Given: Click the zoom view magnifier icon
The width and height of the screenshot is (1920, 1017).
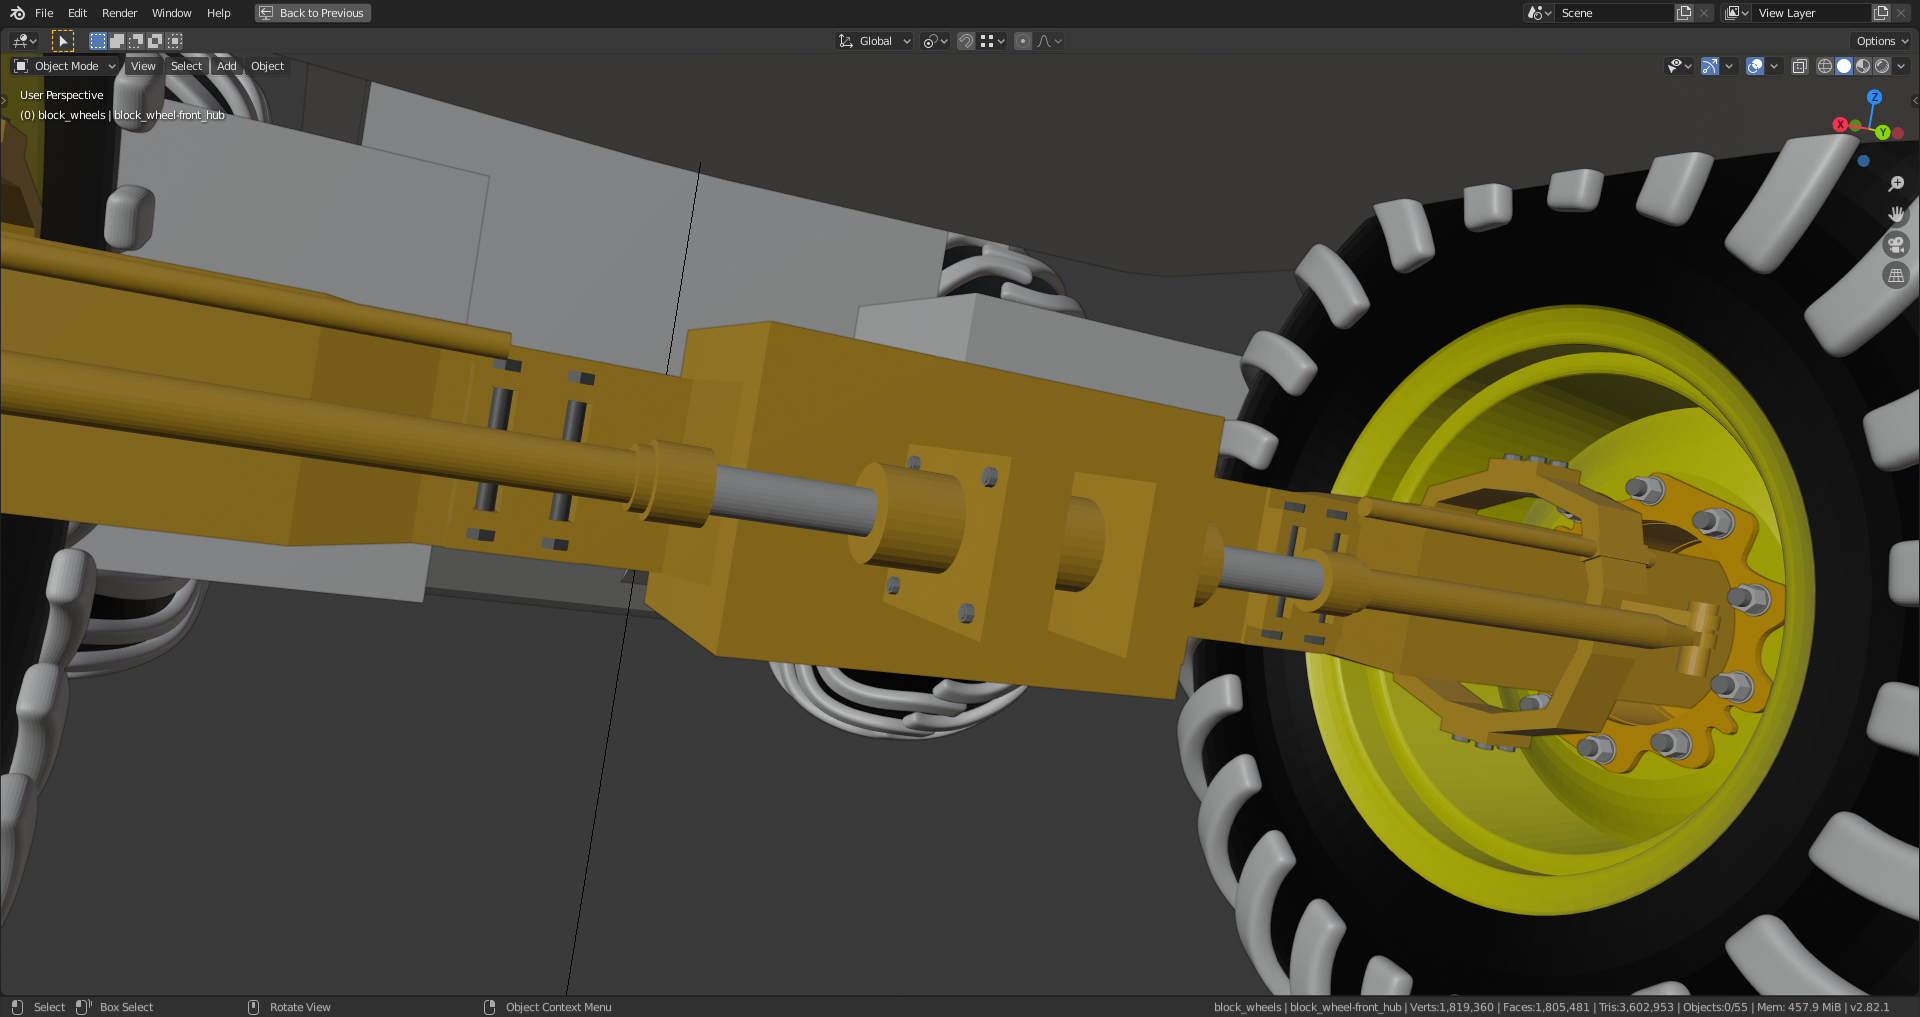Looking at the screenshot, I should point(1896,184).
